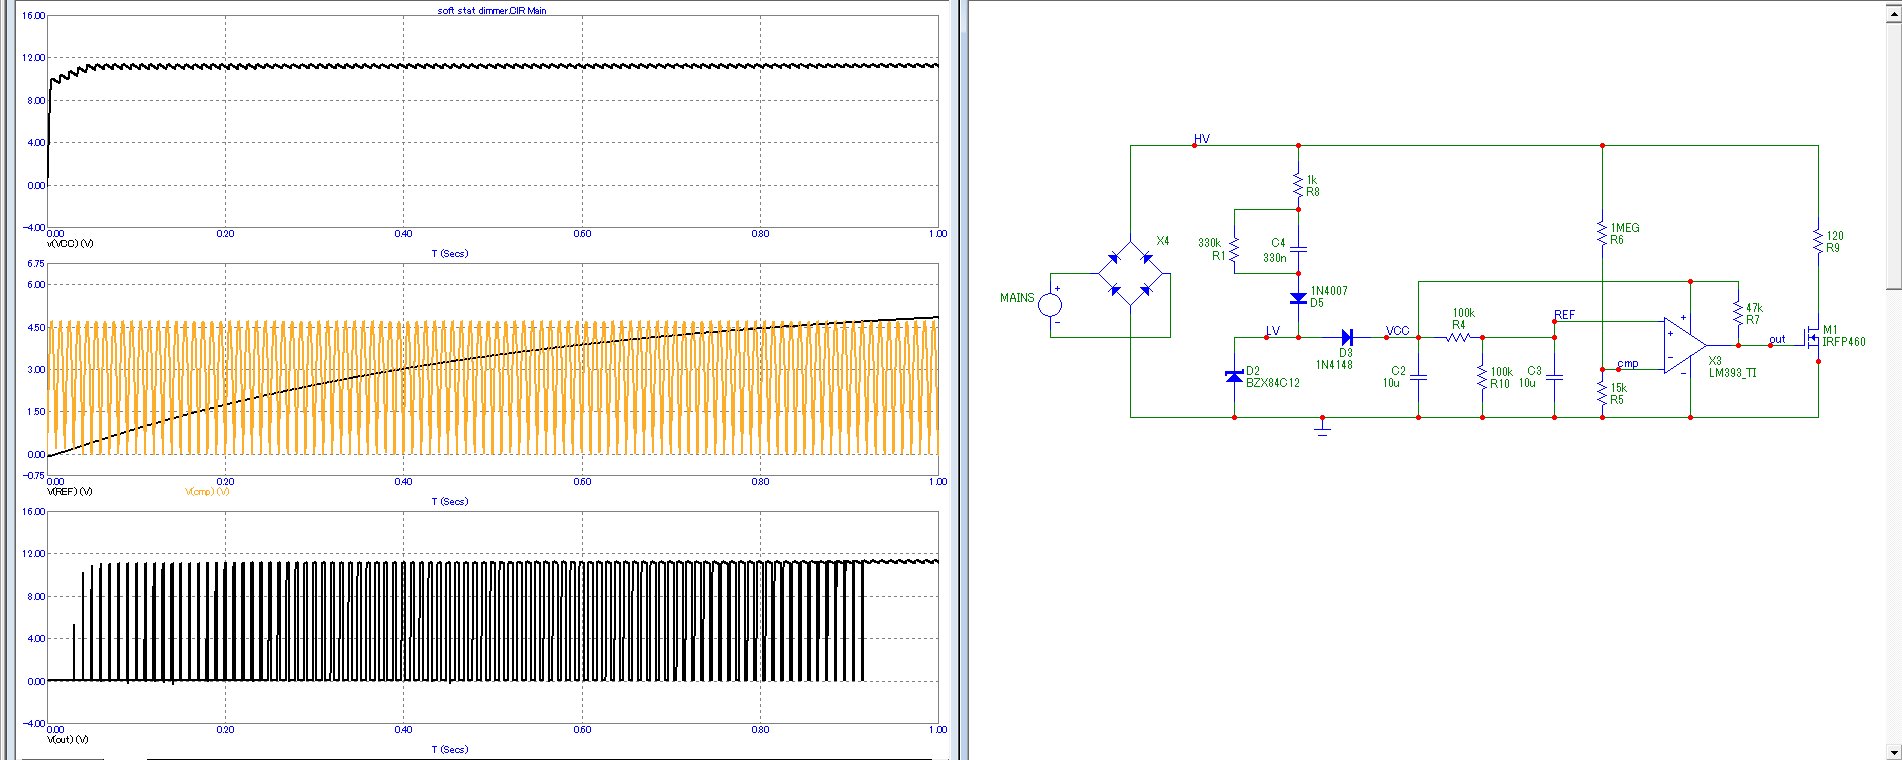Click the out node label
Screen dimensions: 1902x760
[1777, 340]
